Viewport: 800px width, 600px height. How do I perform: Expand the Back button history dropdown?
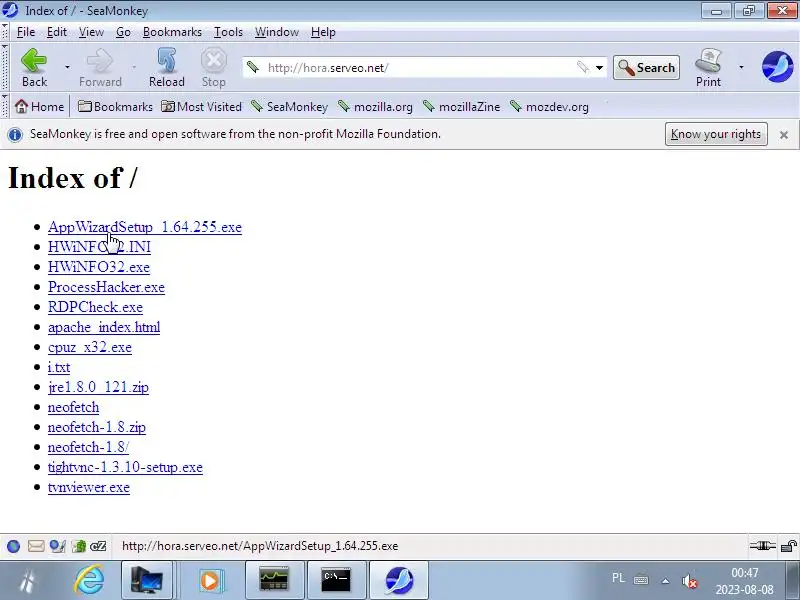(67, 67)
